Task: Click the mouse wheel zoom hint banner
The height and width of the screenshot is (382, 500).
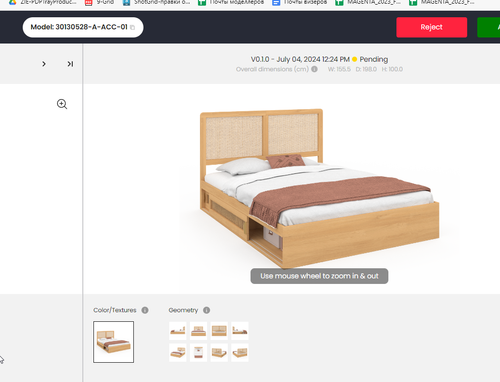Action: coord(319,276)
